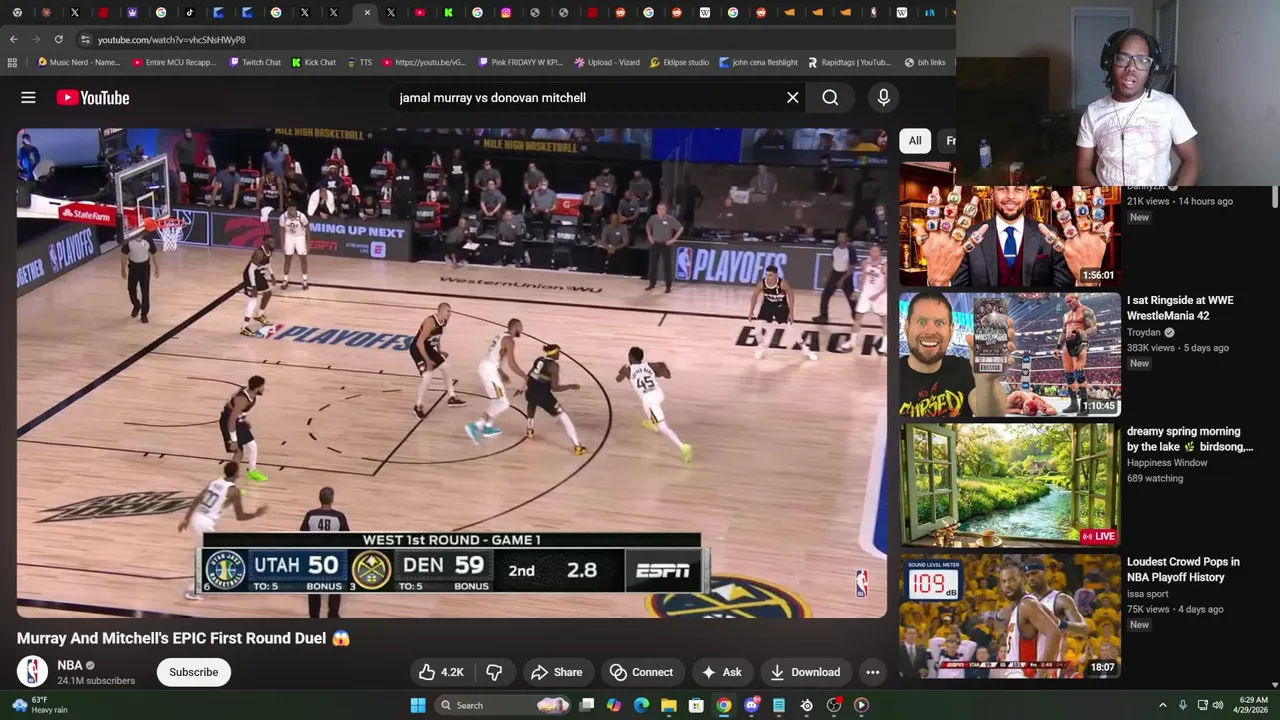Show hidden system tray icons chevron

coord(1162,705)
